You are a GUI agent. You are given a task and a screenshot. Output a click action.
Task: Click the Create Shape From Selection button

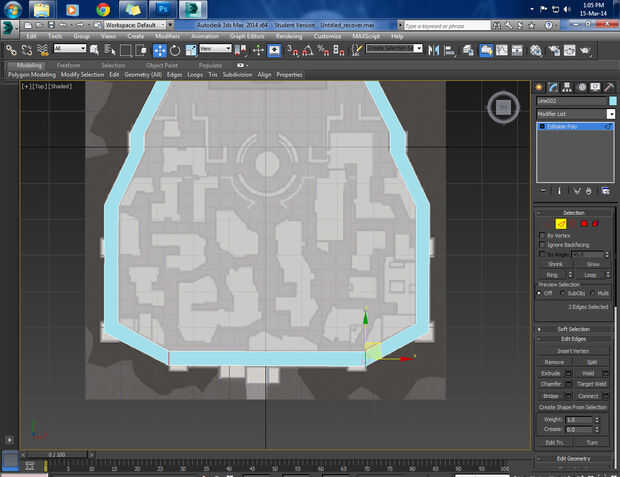click(574, 407)
